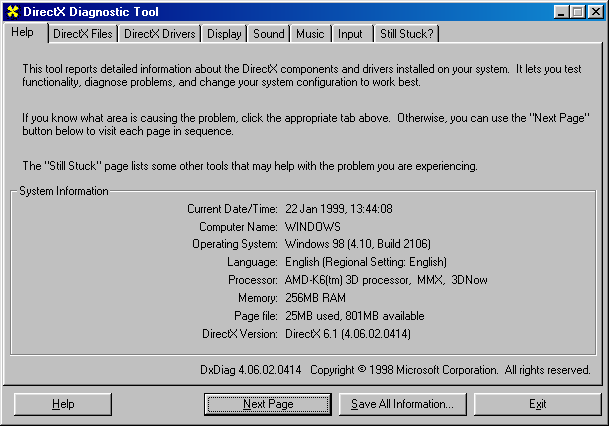
Task: Switch to the Display tab
Action: (224, 34)
